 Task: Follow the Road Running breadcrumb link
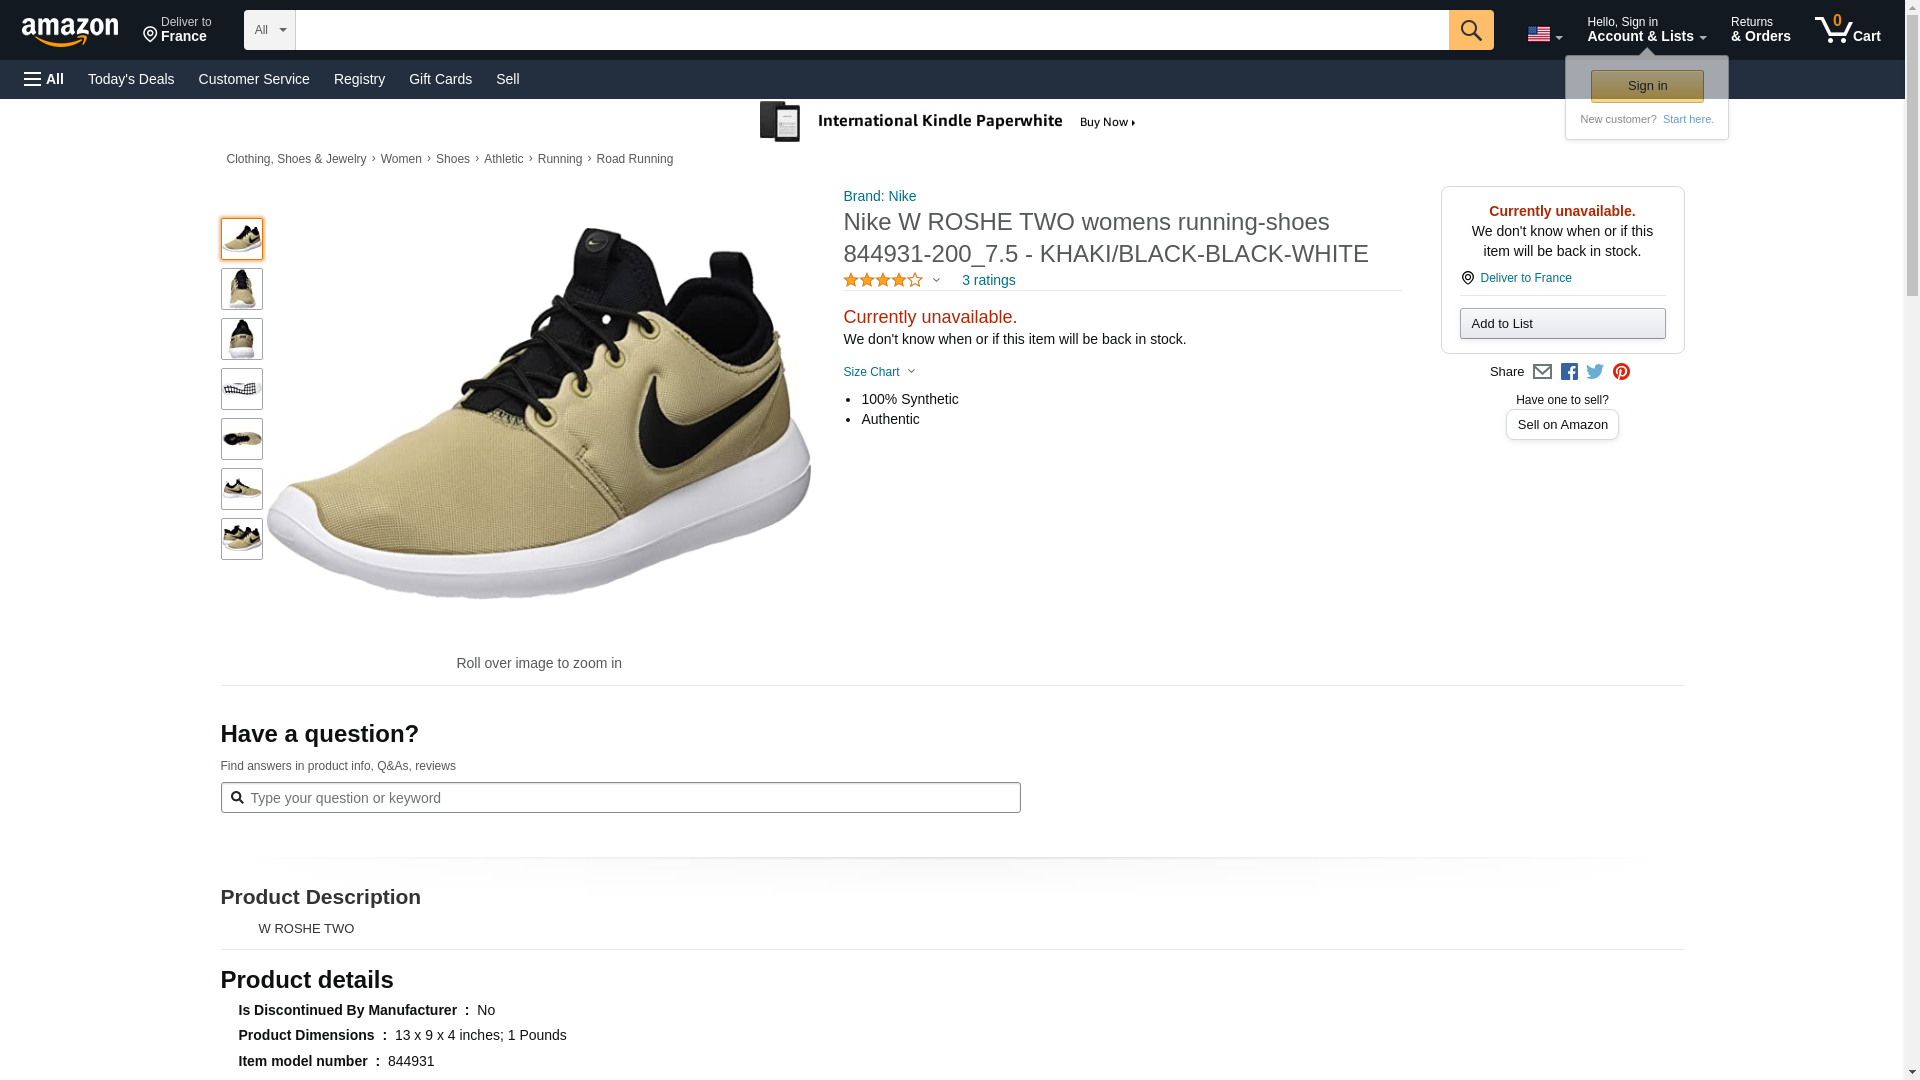(634, 159)
